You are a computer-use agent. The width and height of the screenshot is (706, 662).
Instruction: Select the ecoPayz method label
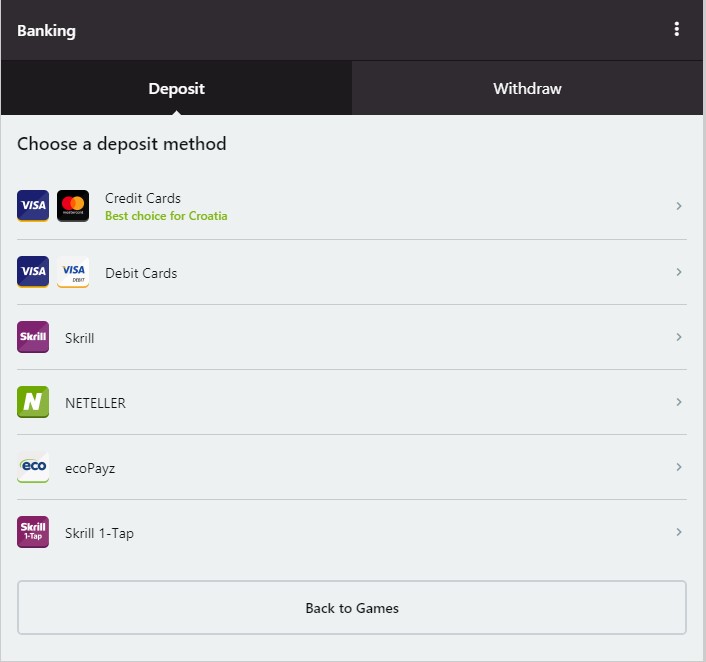click(90, 468)
